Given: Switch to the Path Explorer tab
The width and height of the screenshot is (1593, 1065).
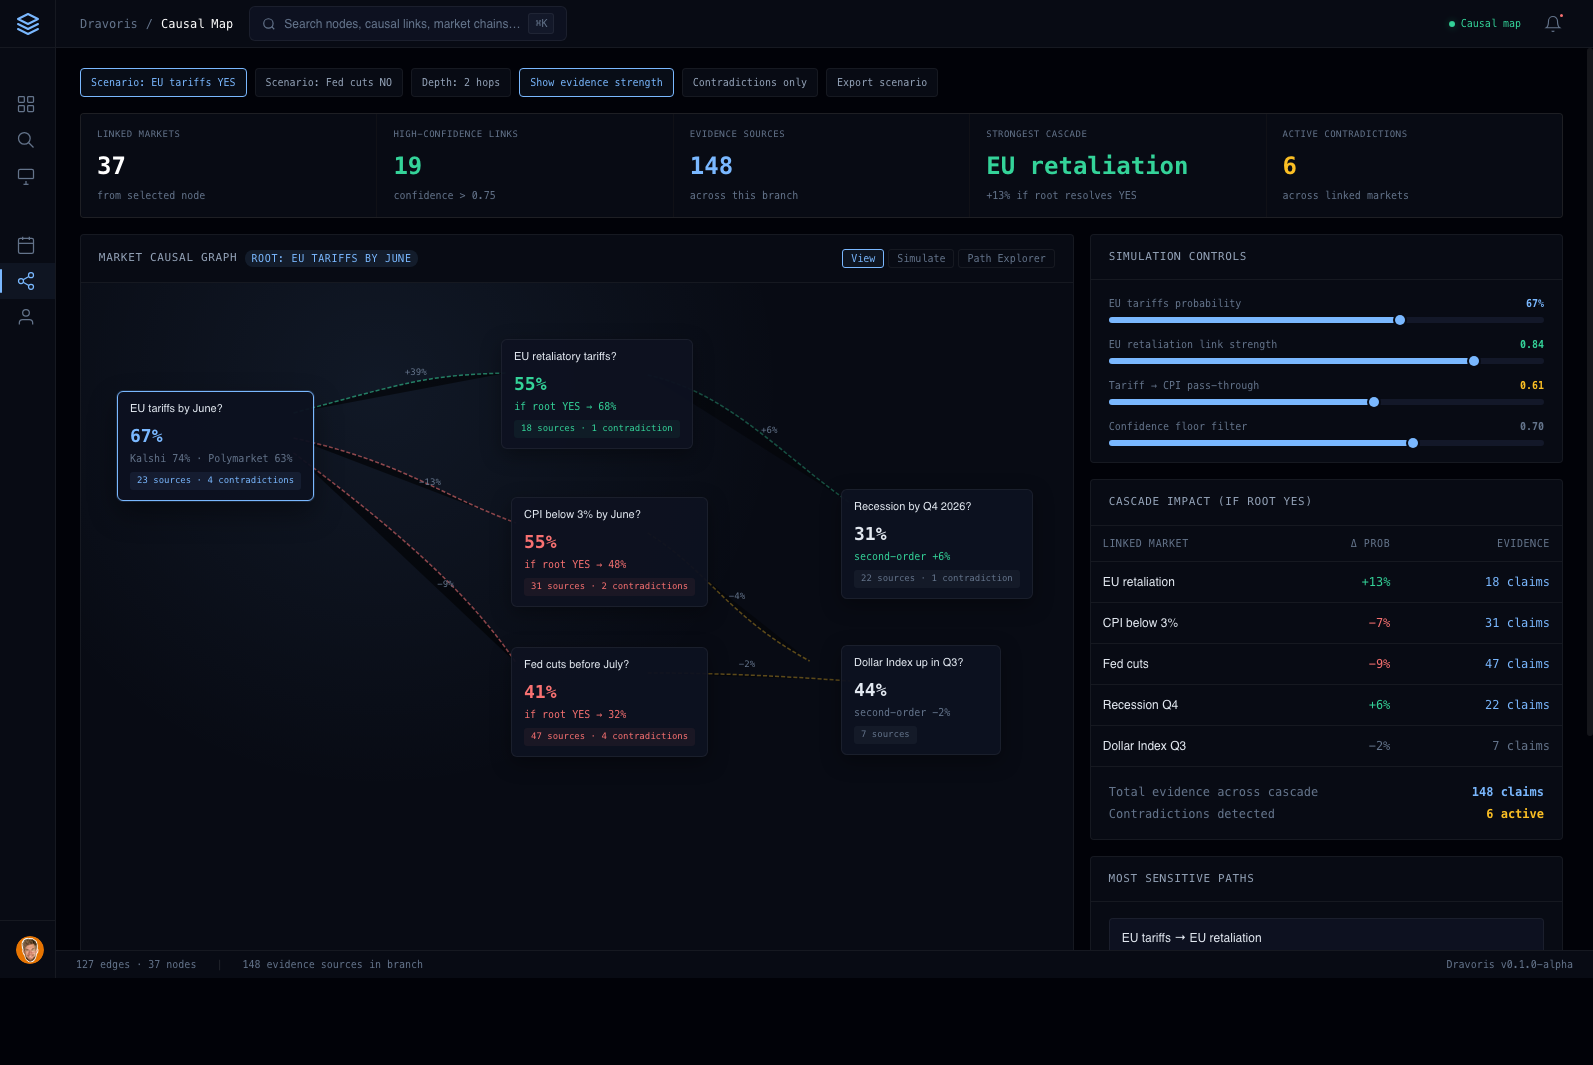Looking at the screenshot, I should pos(1005,259).
